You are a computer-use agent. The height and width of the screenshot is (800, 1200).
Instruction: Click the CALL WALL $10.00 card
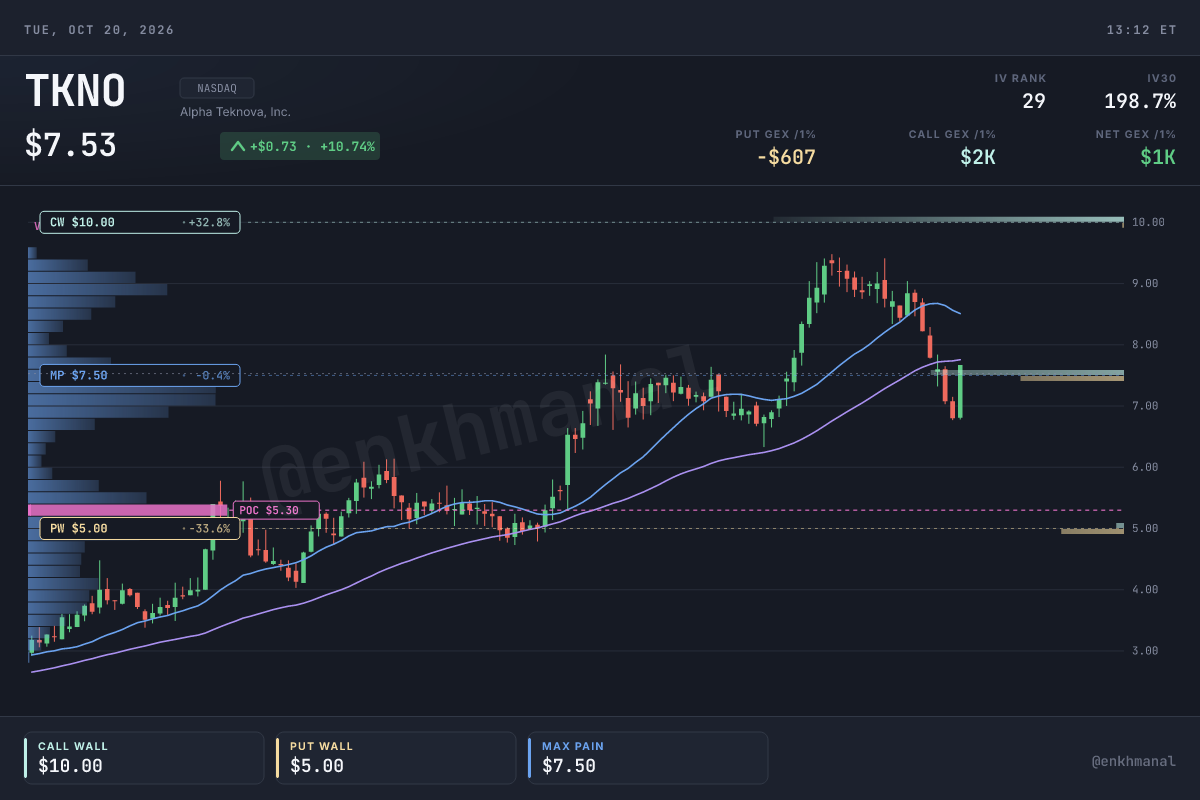pyautogui.click(x=144, y=758)
